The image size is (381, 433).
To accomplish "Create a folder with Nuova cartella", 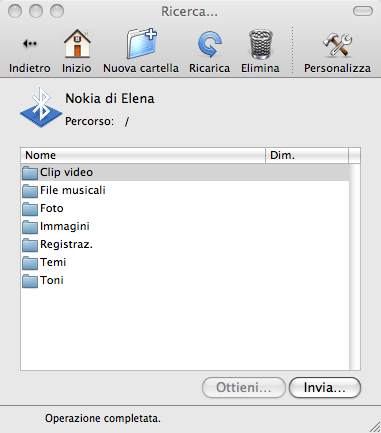I will 141,44.
